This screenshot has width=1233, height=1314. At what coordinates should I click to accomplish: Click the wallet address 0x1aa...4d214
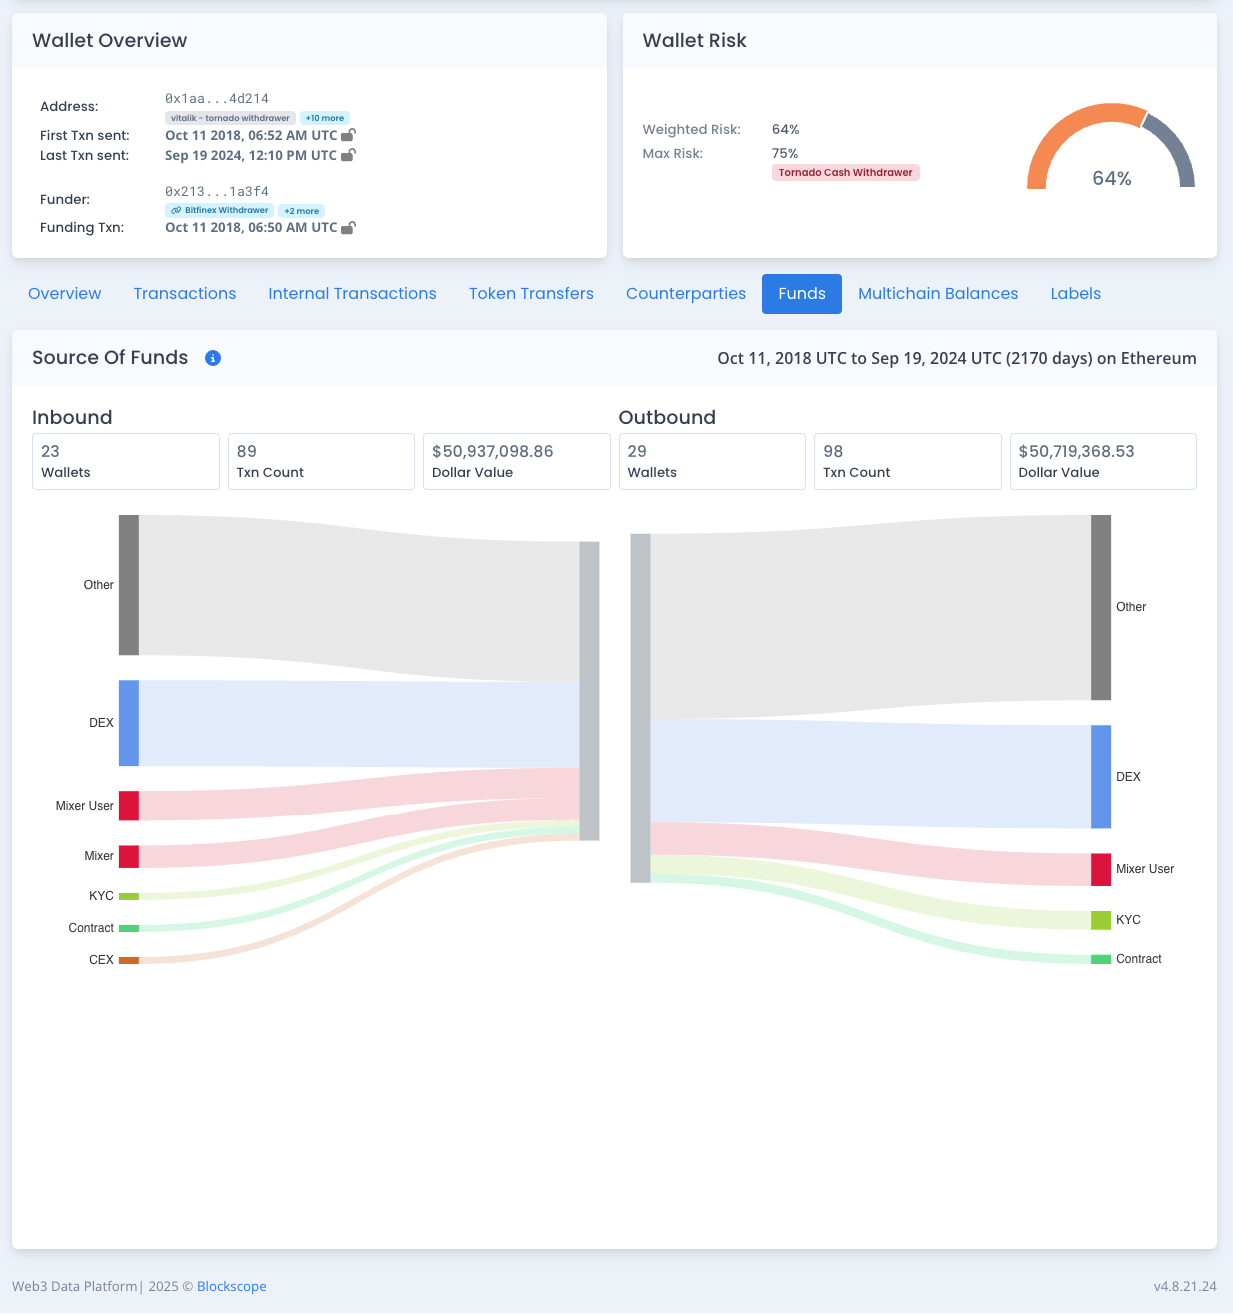click(x=217, y=99)
